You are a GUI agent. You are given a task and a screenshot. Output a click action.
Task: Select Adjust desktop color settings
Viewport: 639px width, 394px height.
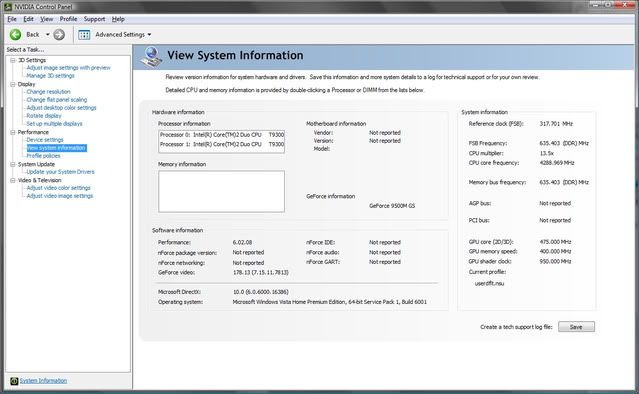coord(62,108)
